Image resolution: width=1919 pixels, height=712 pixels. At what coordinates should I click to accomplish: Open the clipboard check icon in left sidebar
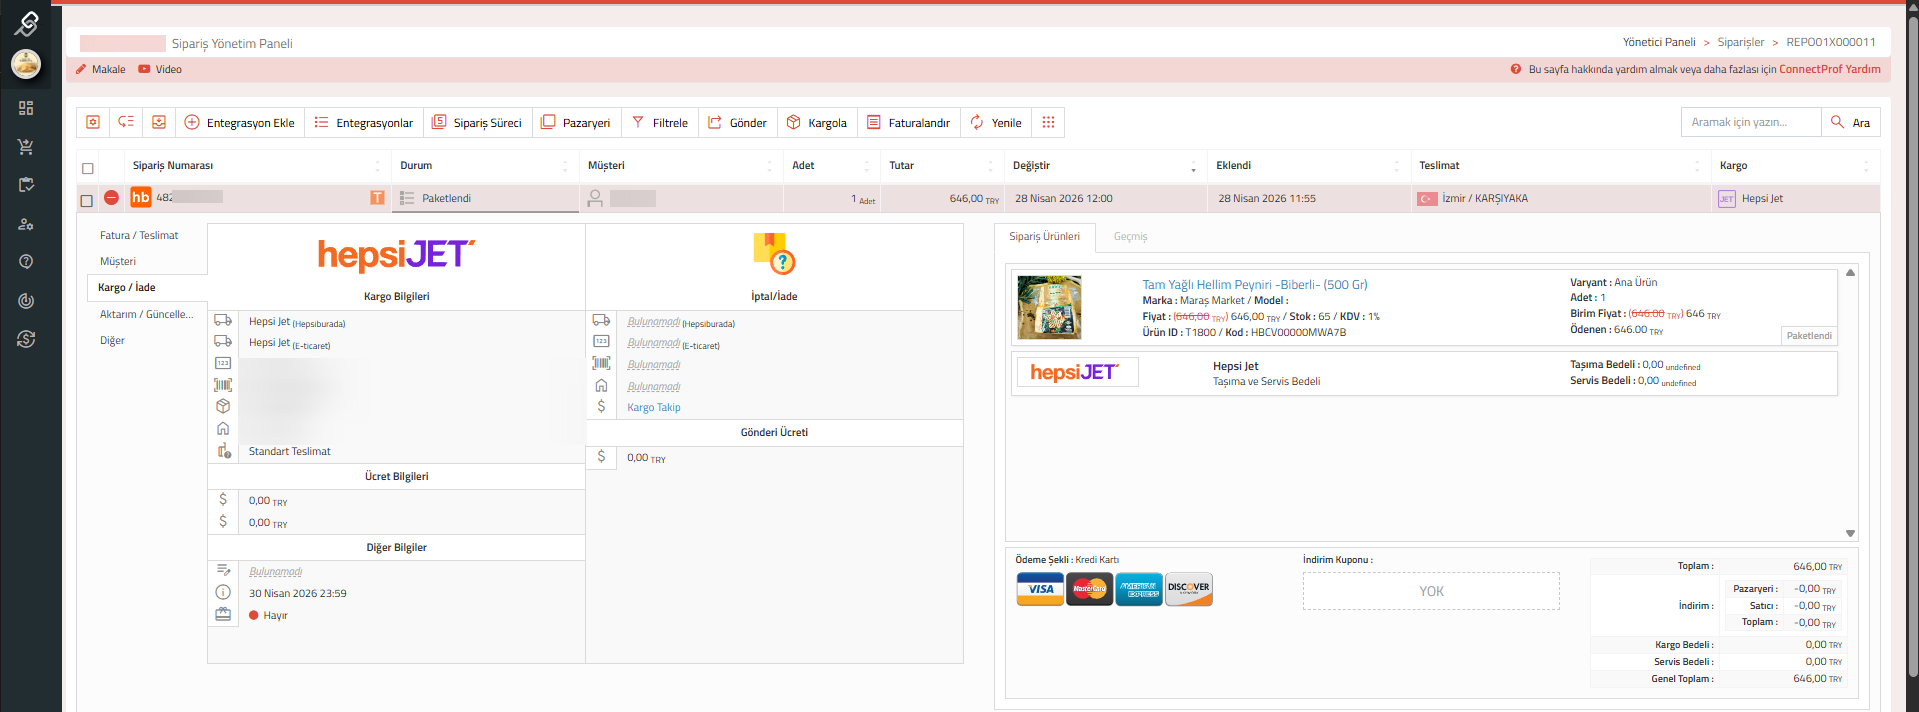point(26,185)
